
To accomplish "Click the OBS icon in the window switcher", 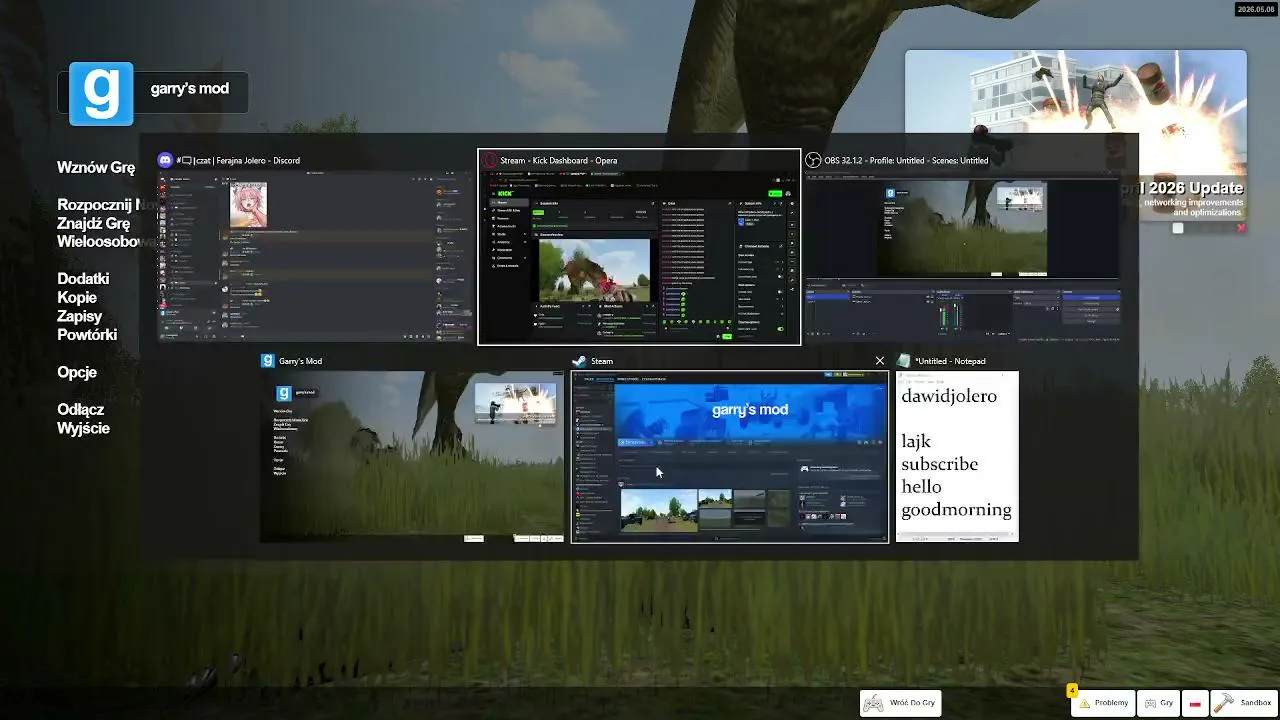I will (813, 160).
